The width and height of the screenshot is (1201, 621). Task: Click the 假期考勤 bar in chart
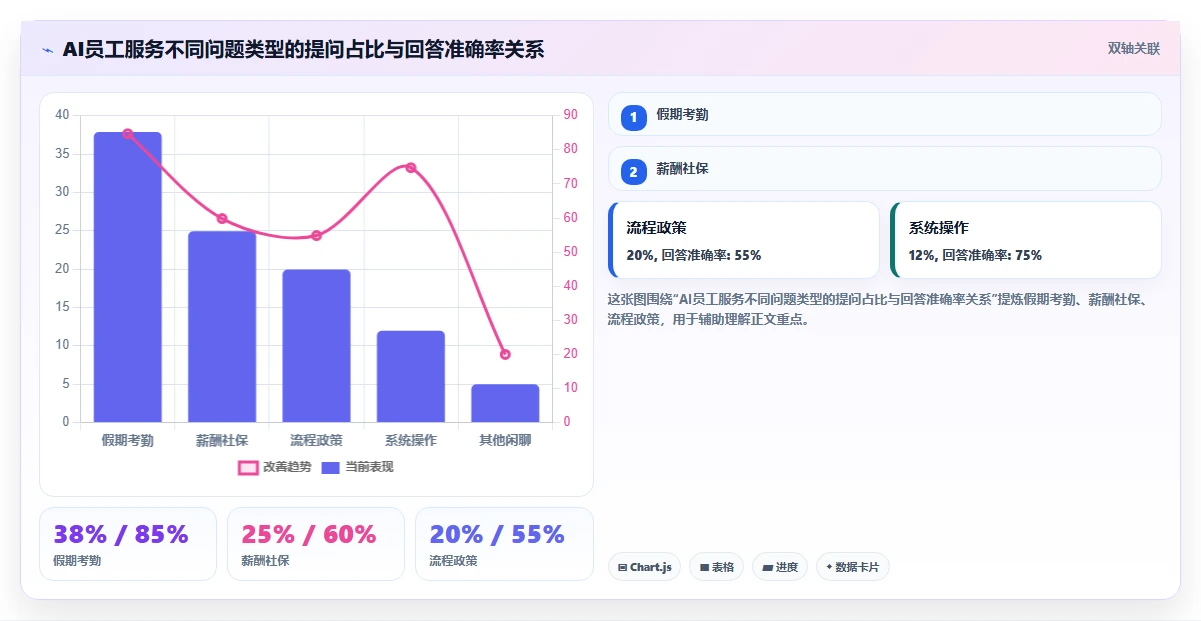[x=128, y=277]
